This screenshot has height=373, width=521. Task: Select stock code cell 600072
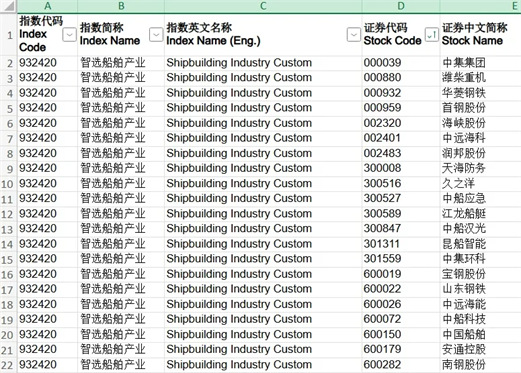pos(401,319)
